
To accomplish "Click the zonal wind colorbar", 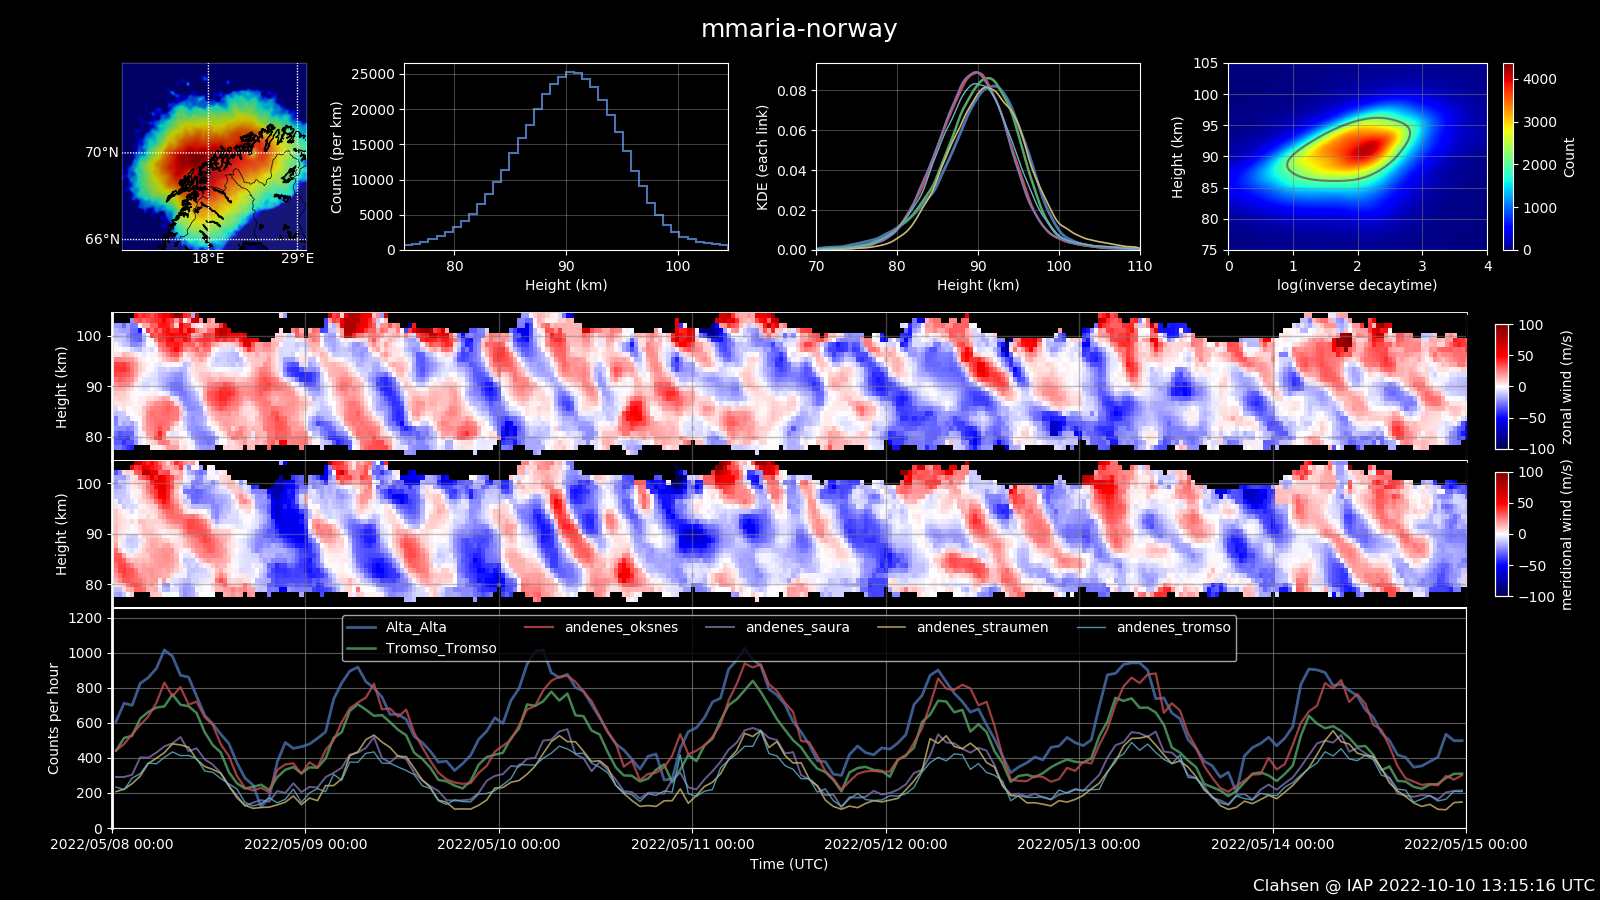I will 1502,387.
